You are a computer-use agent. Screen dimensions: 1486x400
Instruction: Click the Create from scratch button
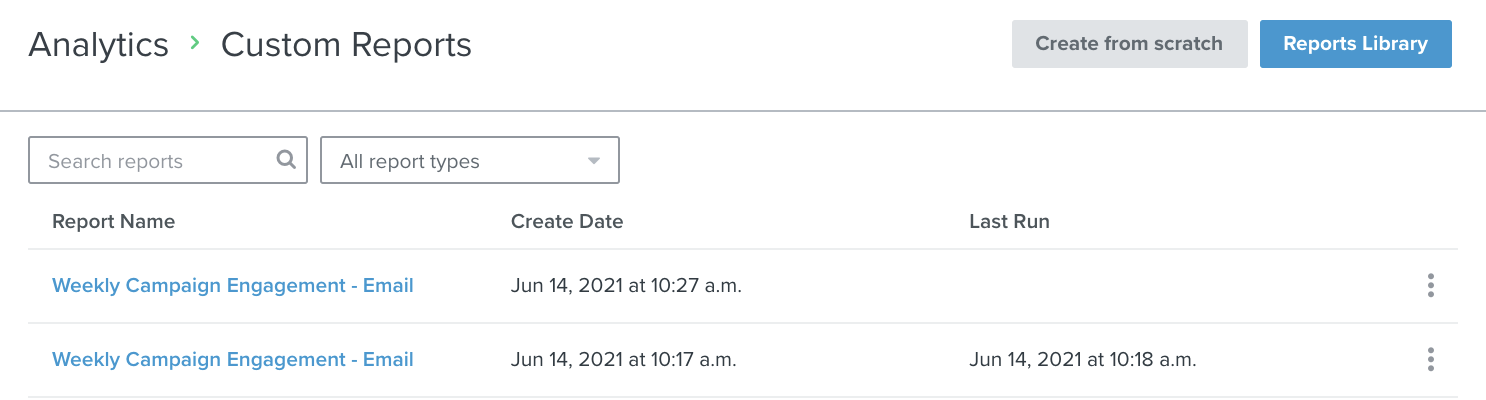(x=1129, y=44)
